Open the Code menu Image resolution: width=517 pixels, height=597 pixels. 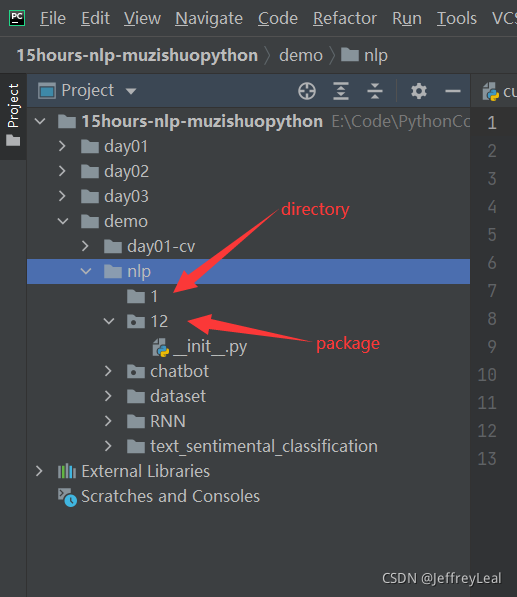278,18
